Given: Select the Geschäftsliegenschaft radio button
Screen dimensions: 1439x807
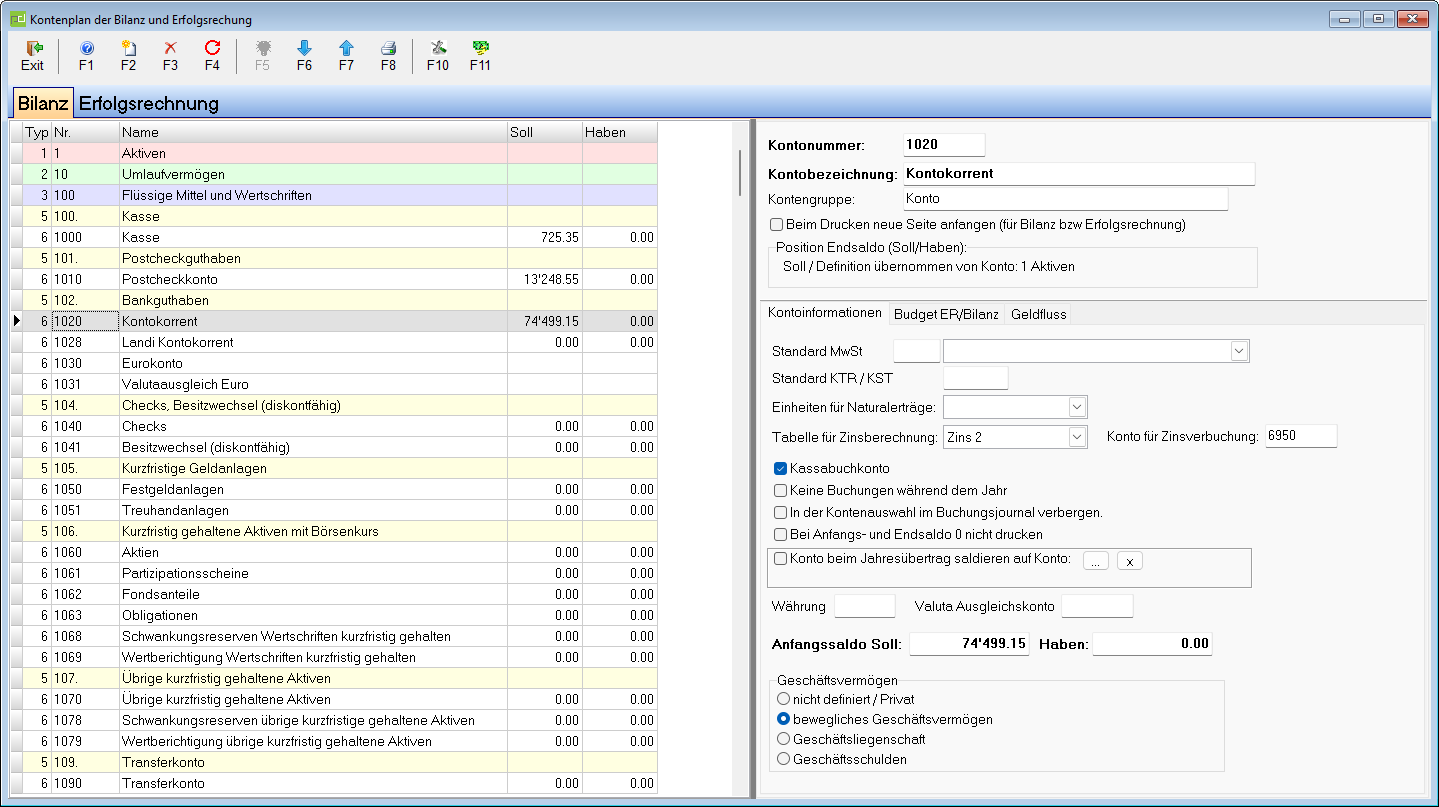Looking at the screenshot, I should point(784,739).
